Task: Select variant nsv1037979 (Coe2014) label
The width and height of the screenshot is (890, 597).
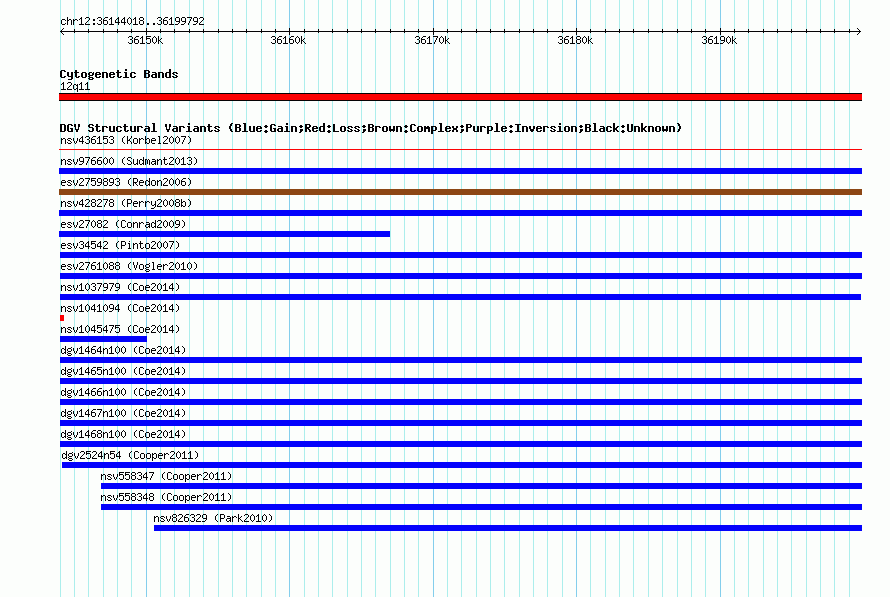Action: point(120,287)
